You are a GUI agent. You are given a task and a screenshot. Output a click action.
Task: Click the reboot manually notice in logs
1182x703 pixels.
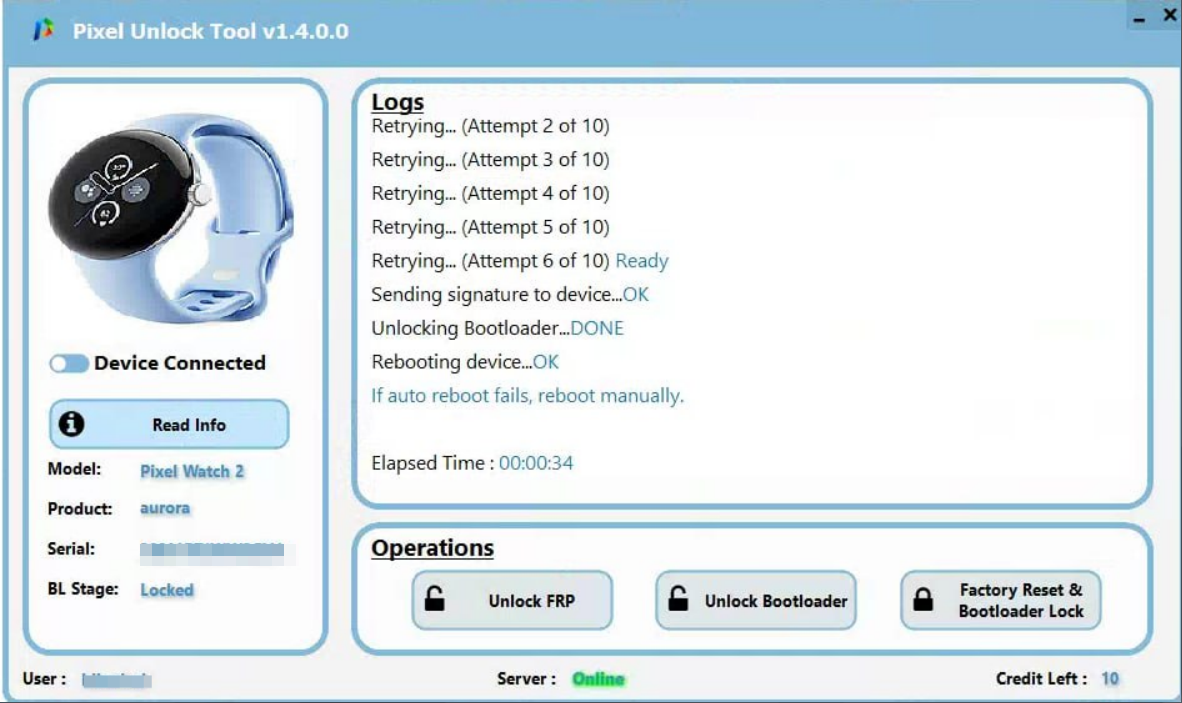[x=527, y=395]
